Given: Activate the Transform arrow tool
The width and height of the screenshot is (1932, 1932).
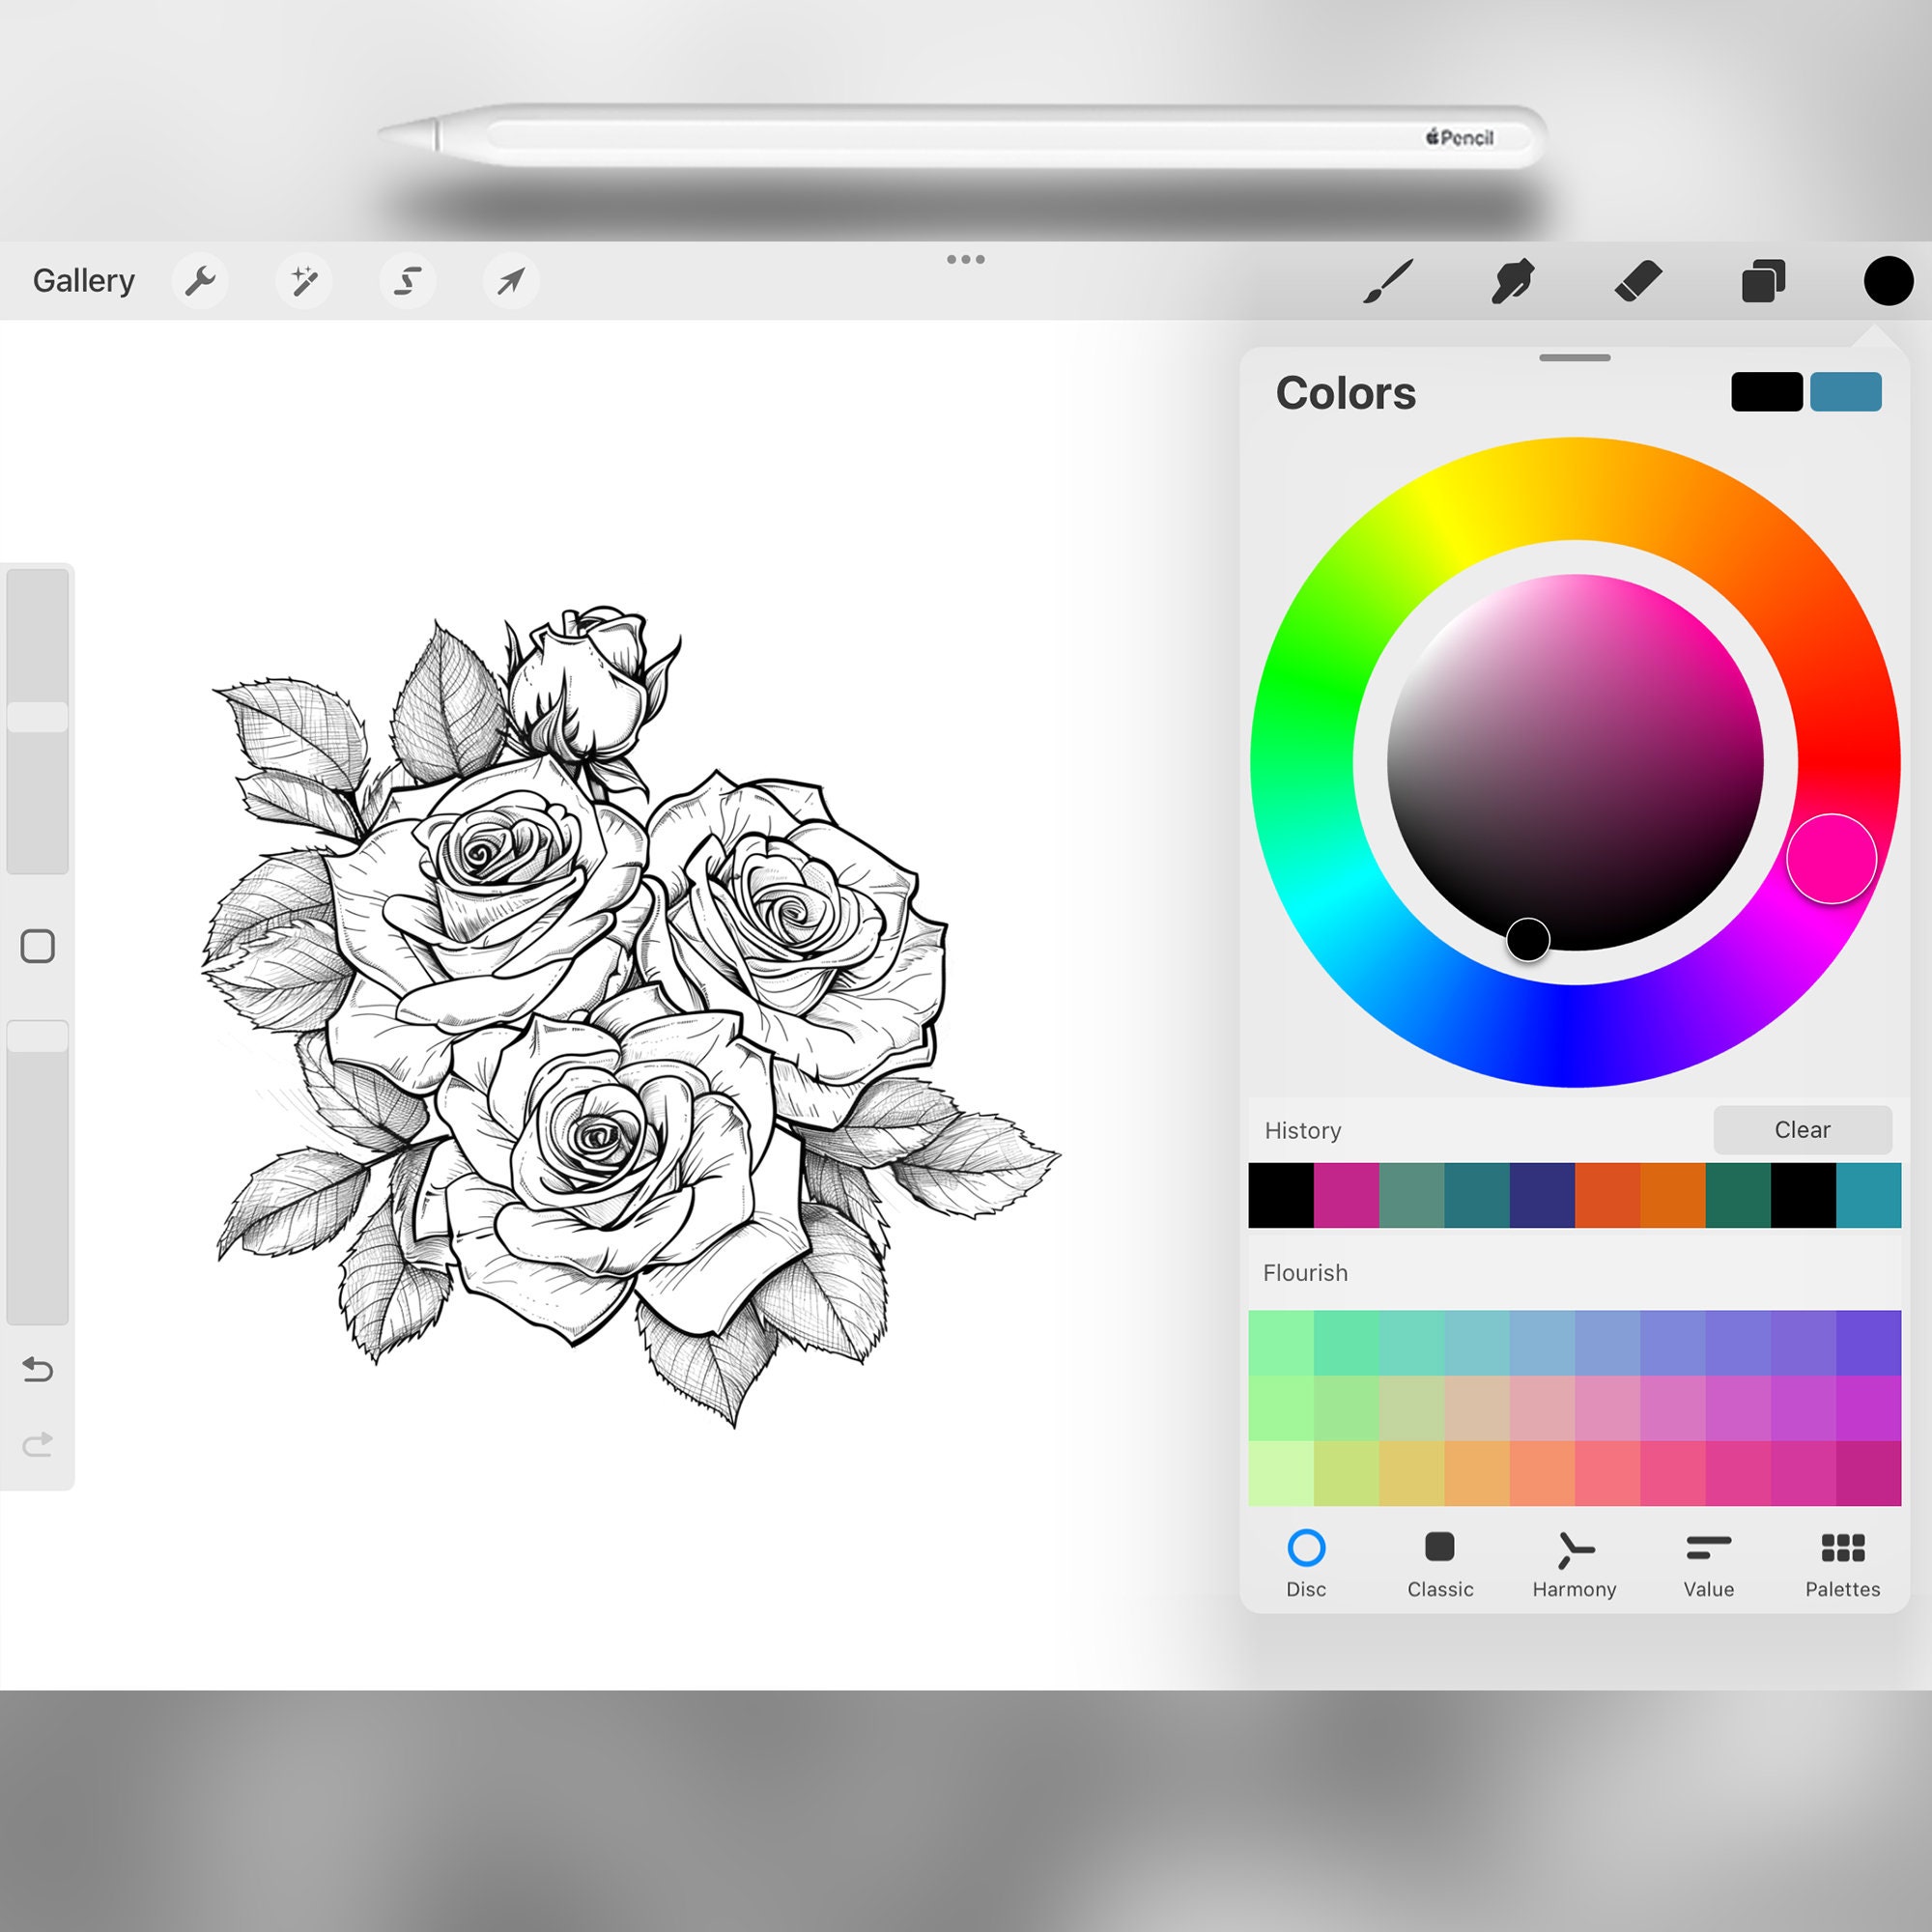Looking at the screenshot, I should point(511,281).
